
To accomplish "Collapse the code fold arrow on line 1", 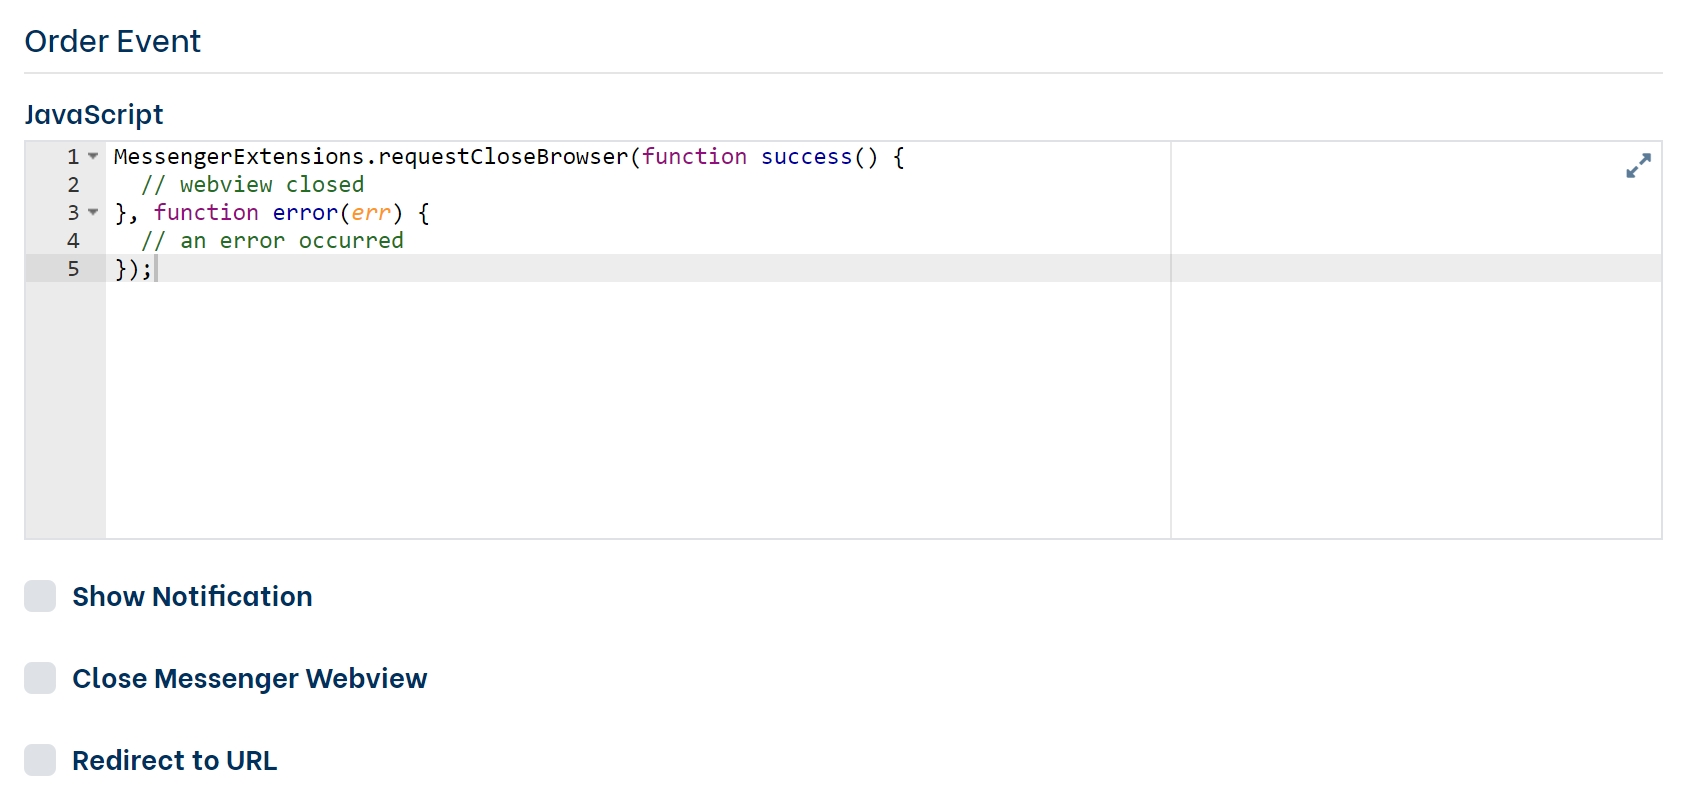I will click(x=93, y=156).
